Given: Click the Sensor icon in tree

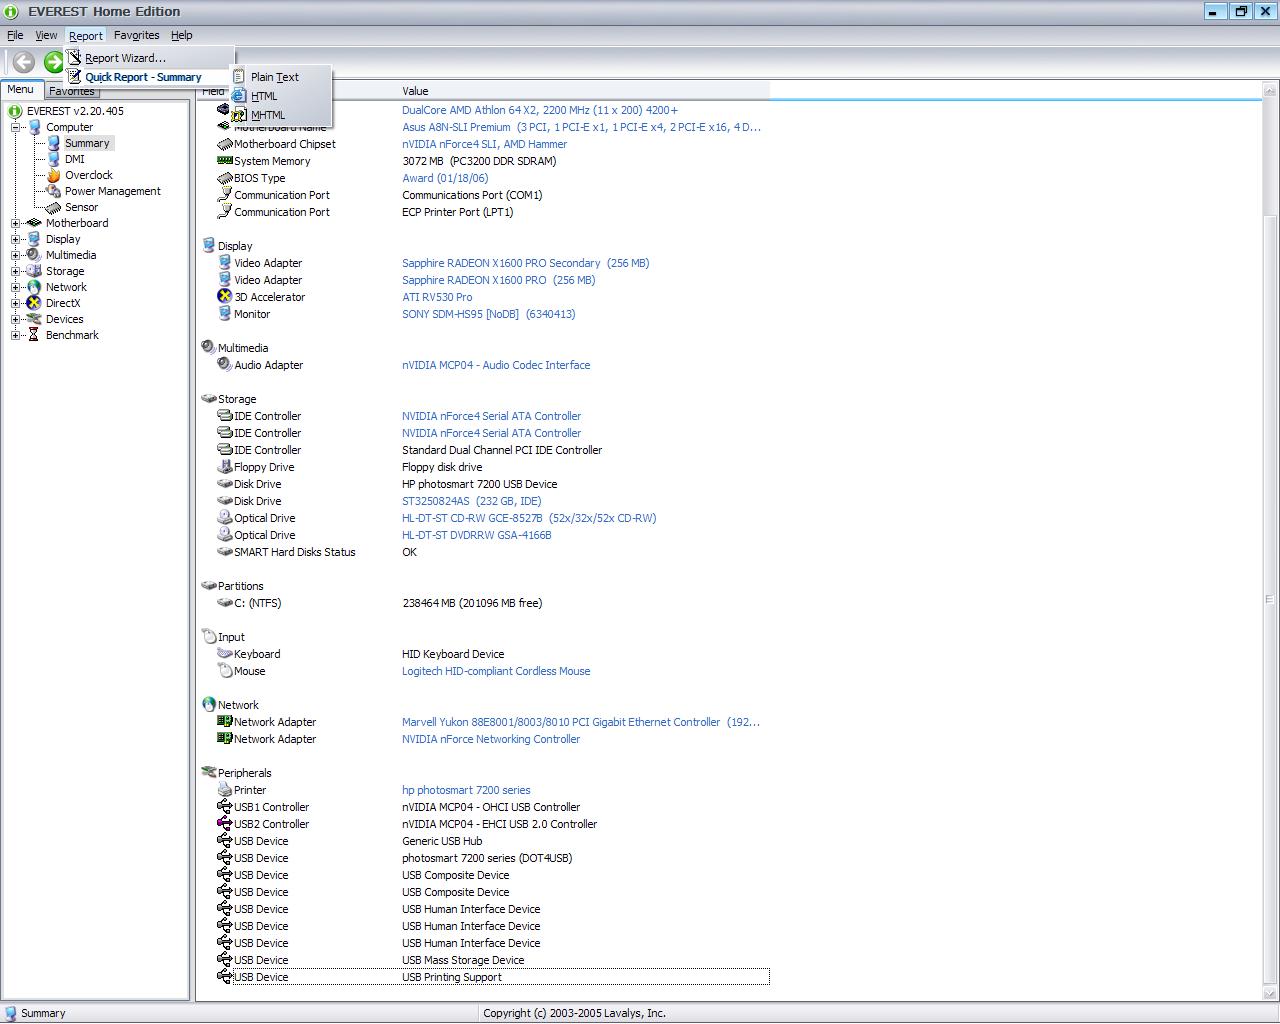Looking at the screenshot, I should (54, 207).
